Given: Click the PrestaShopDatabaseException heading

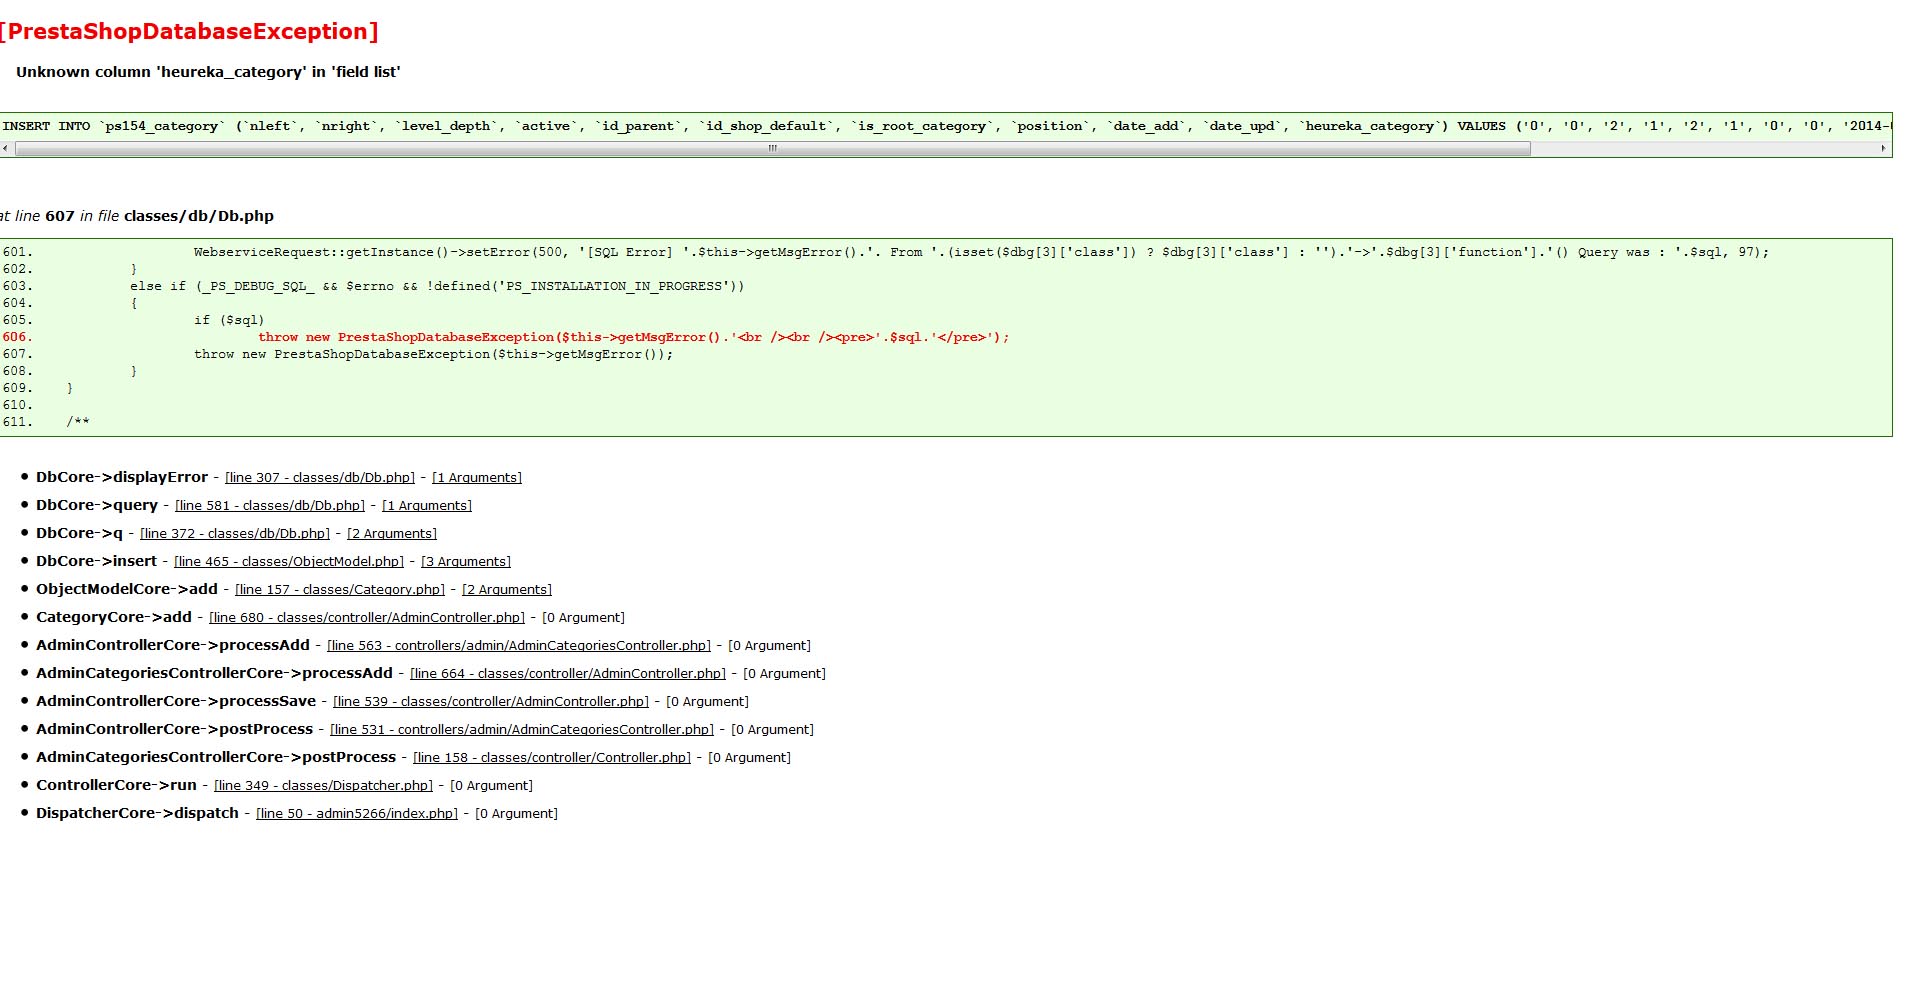Looking at the screenshot, I should [x=189, y=32].
